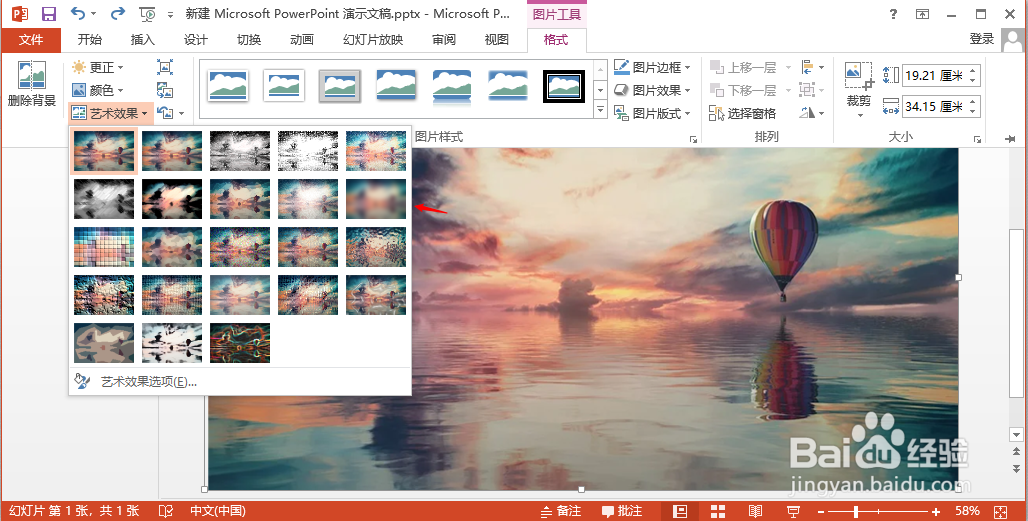Apply the blur artistic effect thumbnail

[x=376, y=199]
